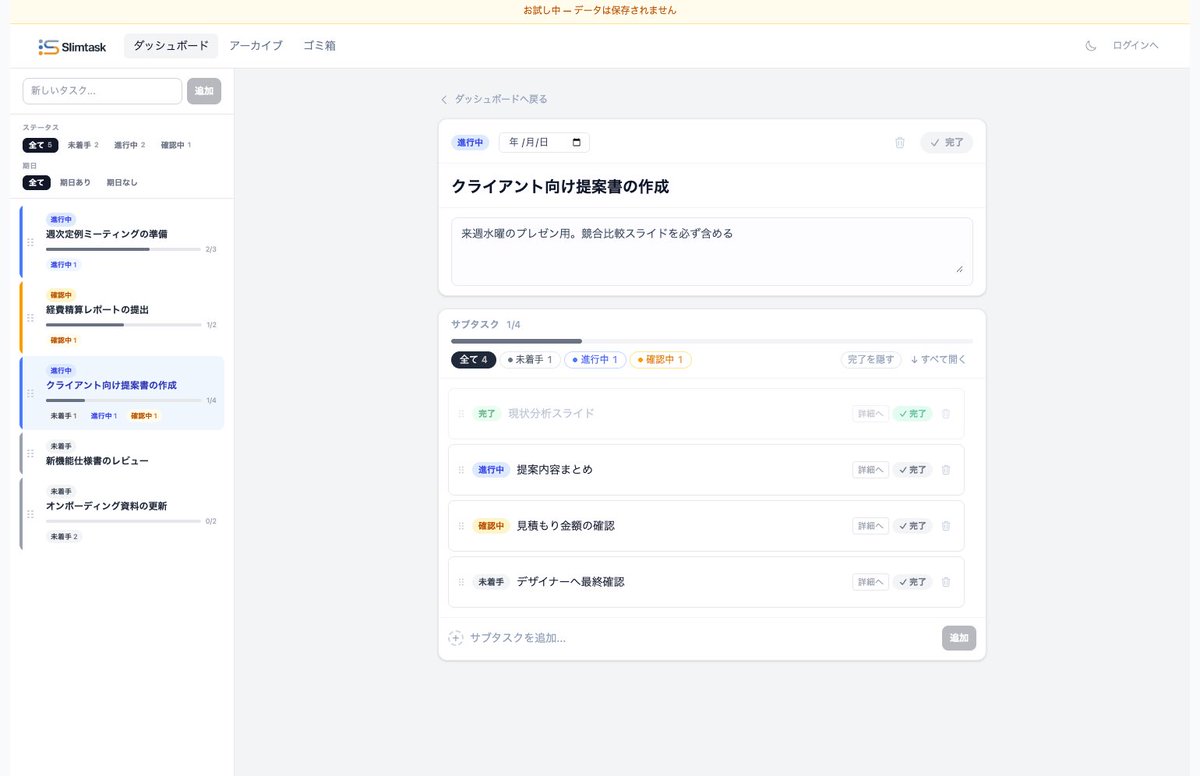Click the trash icon for デザイナーへ最終確認
1200x776 pixels.
tap(945, 581)
